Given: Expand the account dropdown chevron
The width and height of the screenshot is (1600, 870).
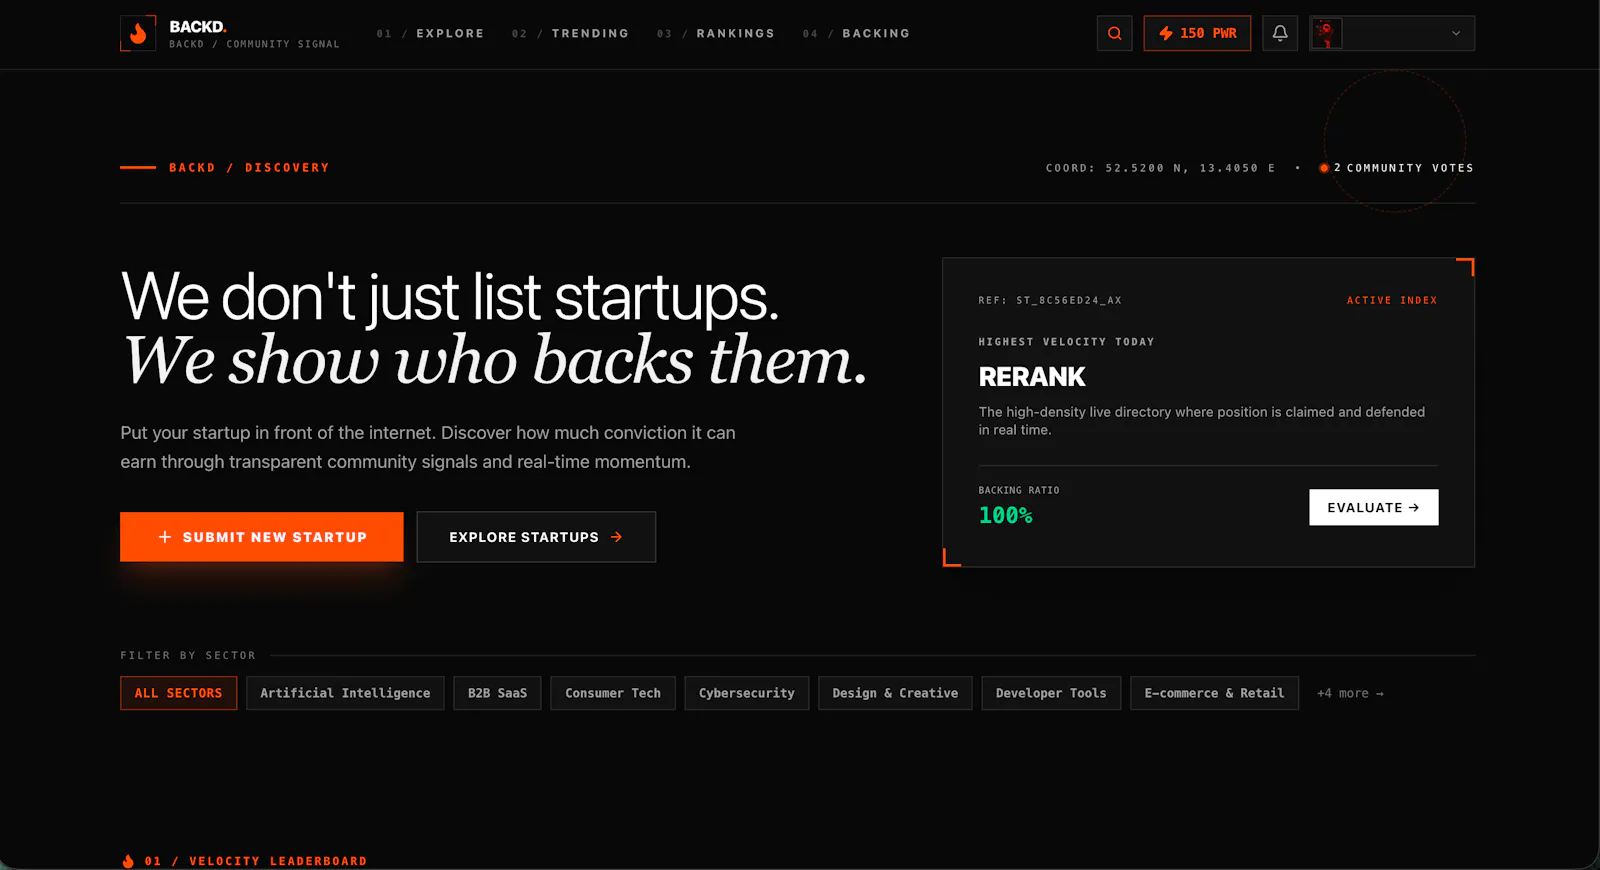Looking at the screenshot, I should (x=1456, y=33).
